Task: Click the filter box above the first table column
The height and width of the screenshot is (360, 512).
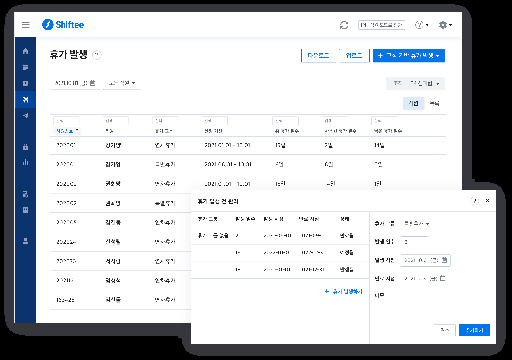Action: 66,121
